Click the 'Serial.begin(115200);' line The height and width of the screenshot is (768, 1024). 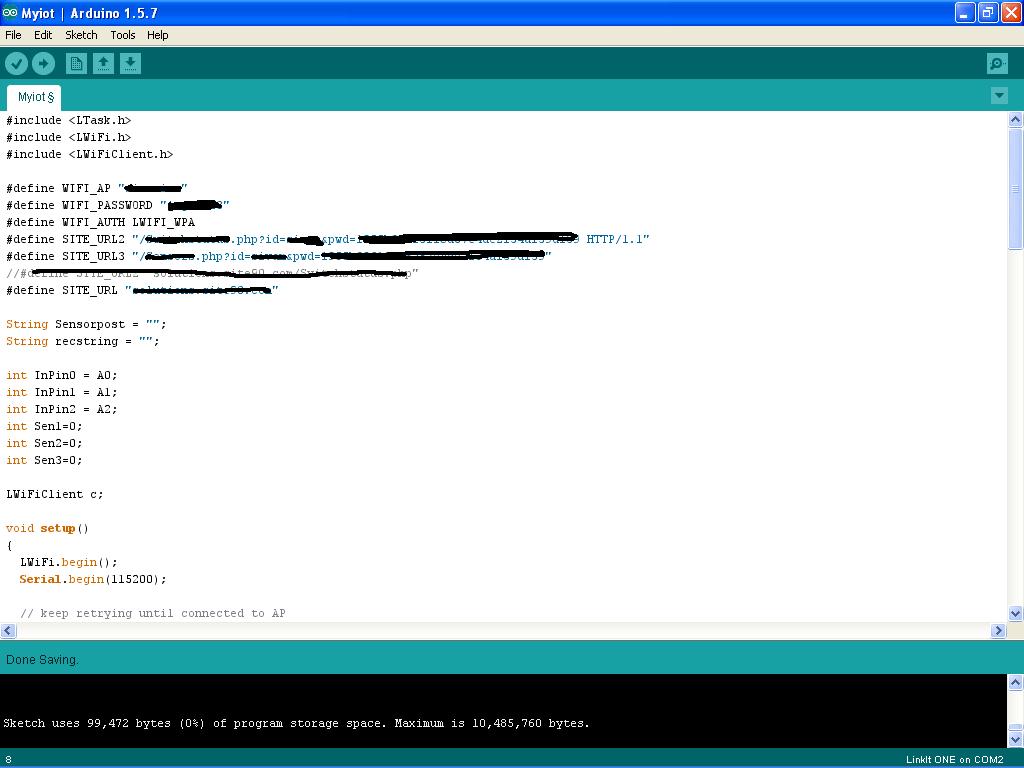pyautogui.click(x=93, y=579)
